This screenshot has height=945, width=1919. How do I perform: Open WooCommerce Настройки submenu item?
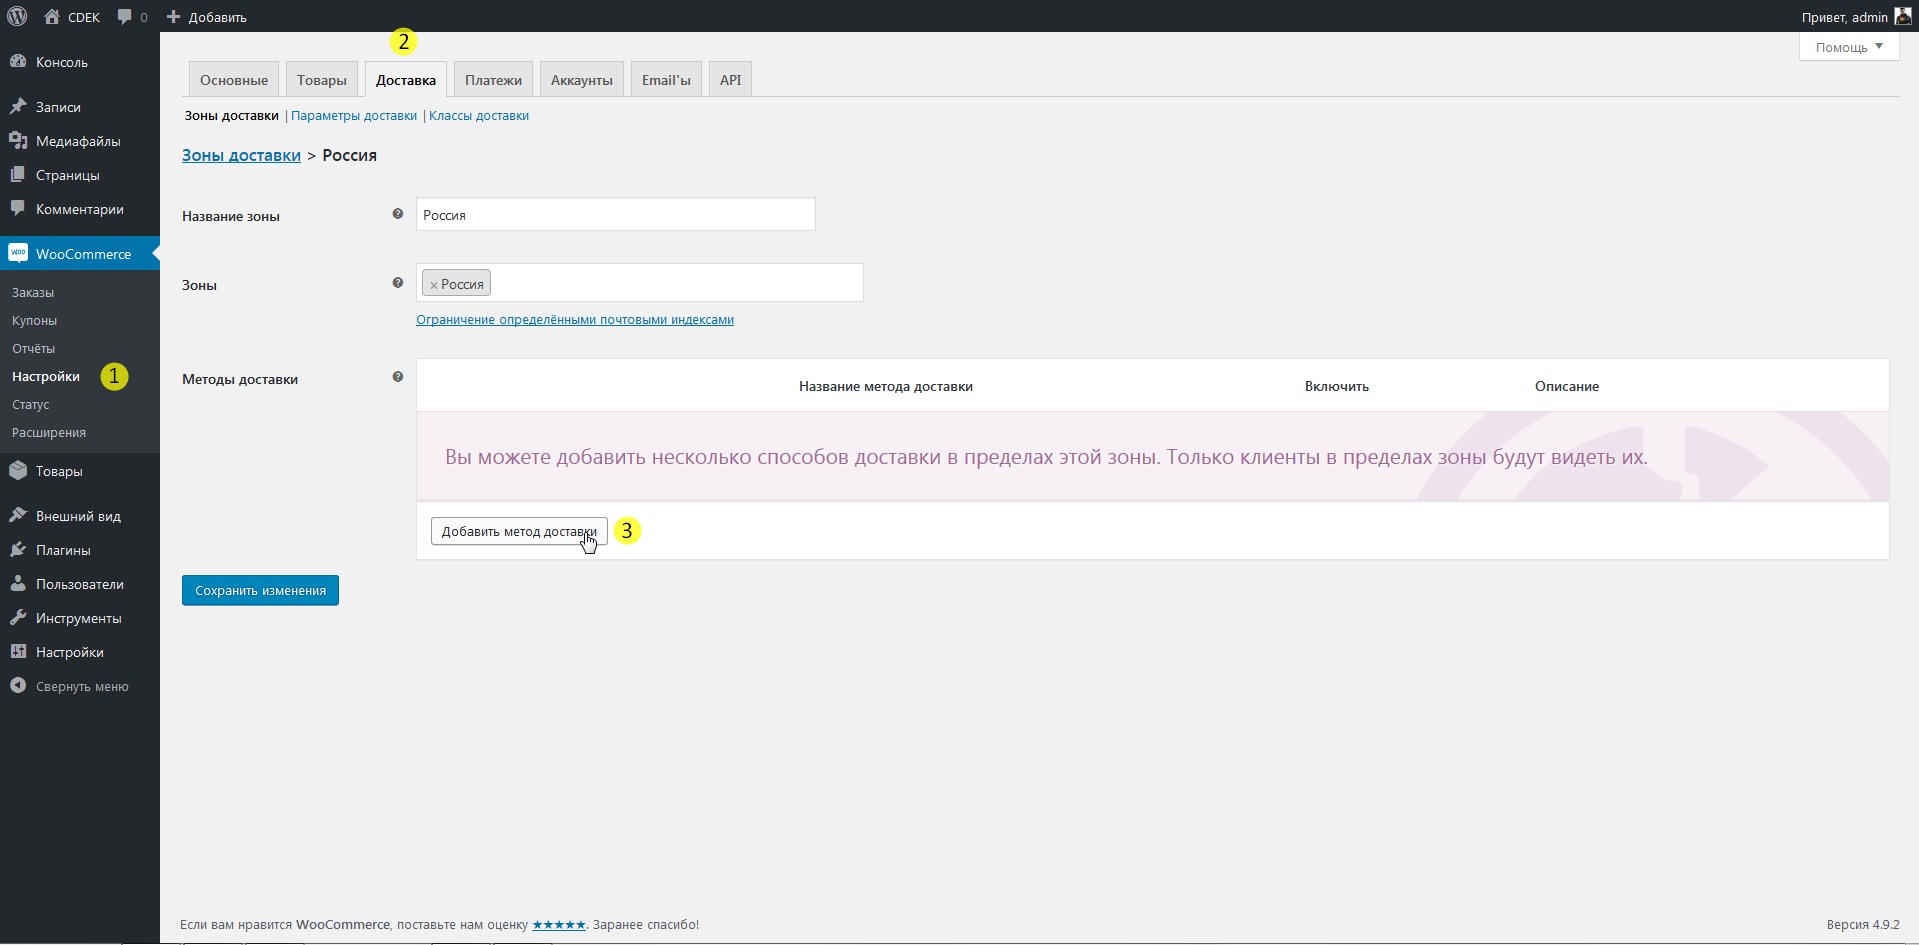pos(46,376)
